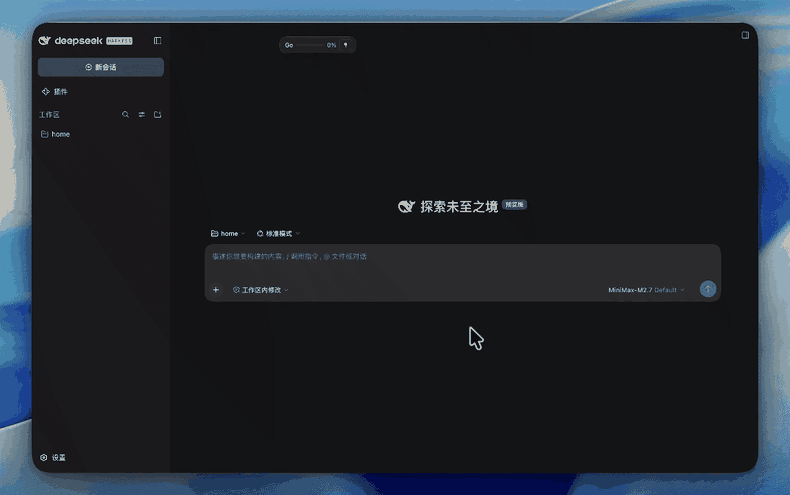Toggle the panel icon at window top-right corner
The height and width of the screenshot is (495, 790).
click(745, 35)
